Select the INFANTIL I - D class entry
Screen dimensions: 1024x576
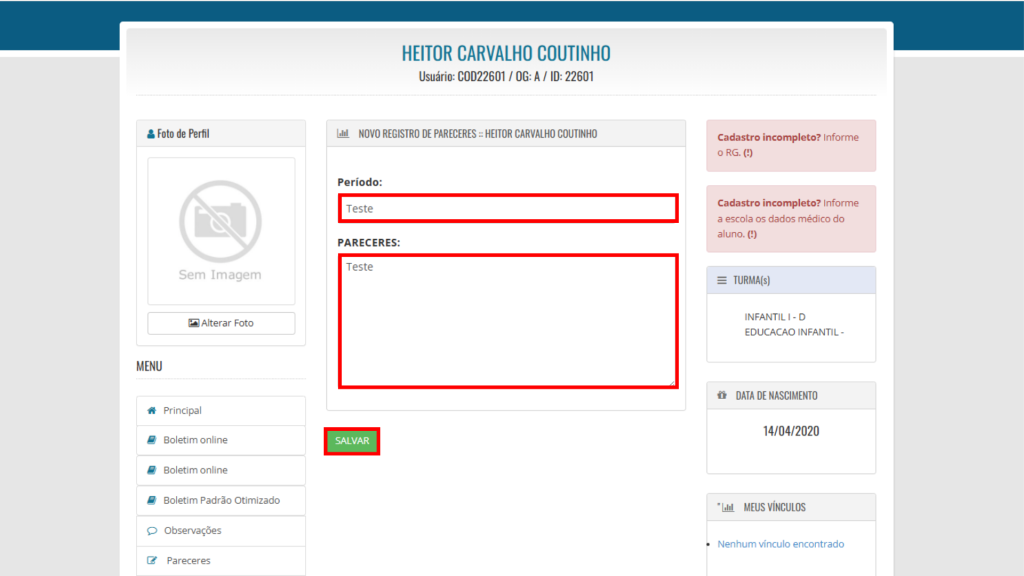coord(775,317)
